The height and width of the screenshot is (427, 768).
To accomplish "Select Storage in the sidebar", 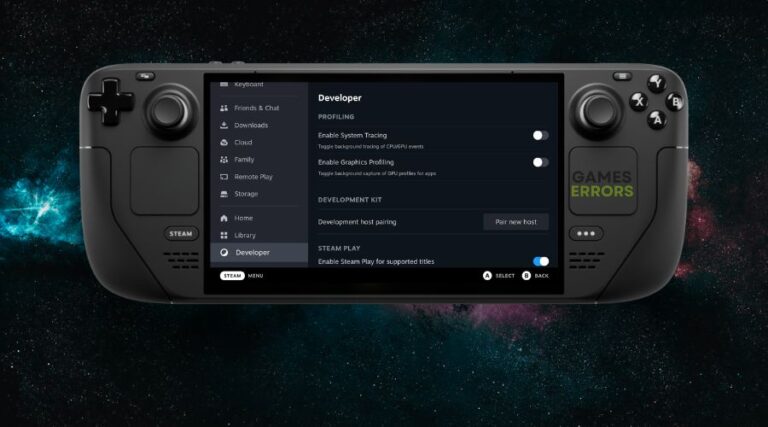I will (x=259, y=194).
